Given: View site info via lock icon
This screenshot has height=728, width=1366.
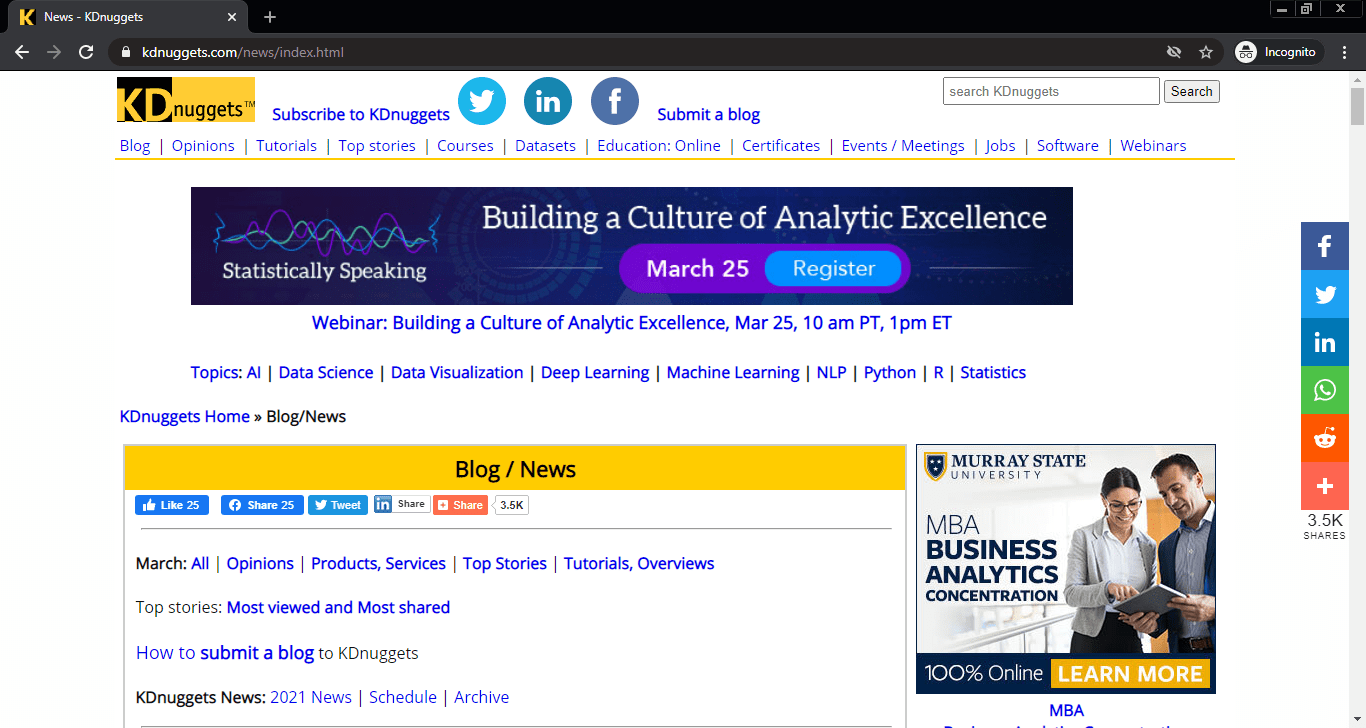Looking at the screenshot, I should tap(126, 52).
